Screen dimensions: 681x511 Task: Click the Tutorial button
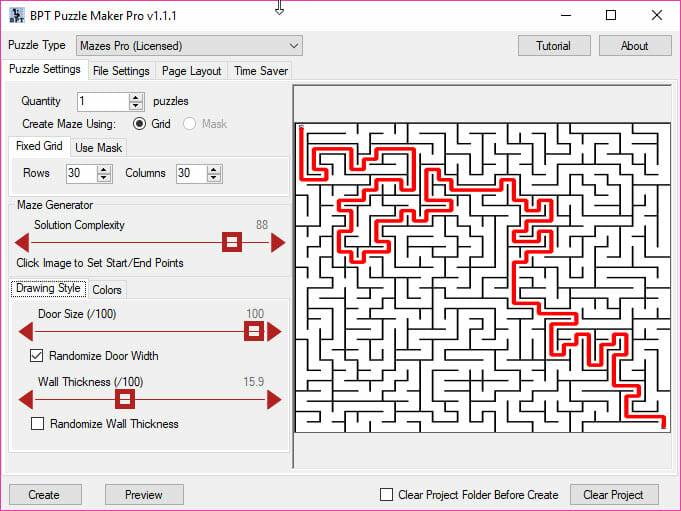pyautogui.click(x=554, y=46)
